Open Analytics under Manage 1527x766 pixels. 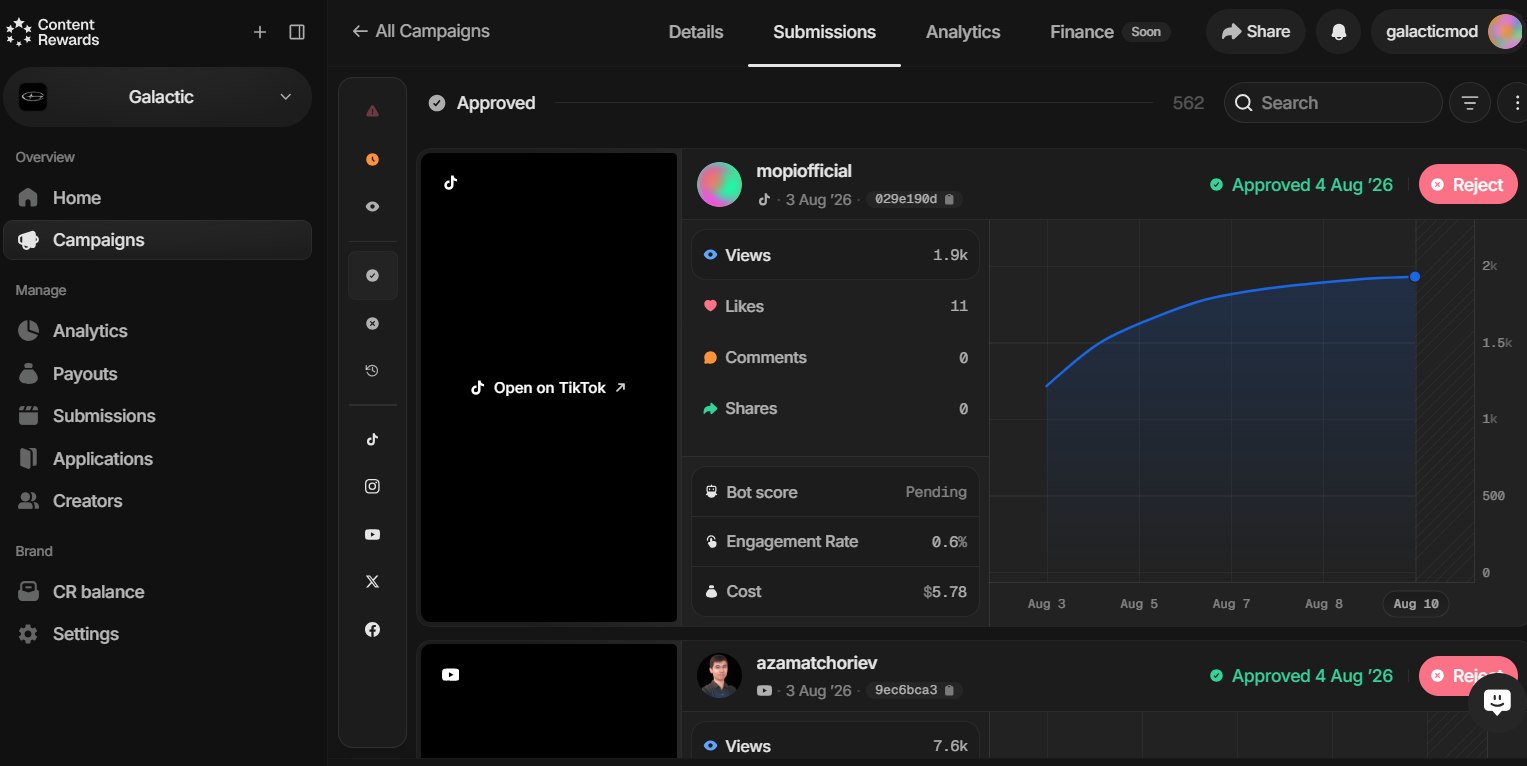158,331
